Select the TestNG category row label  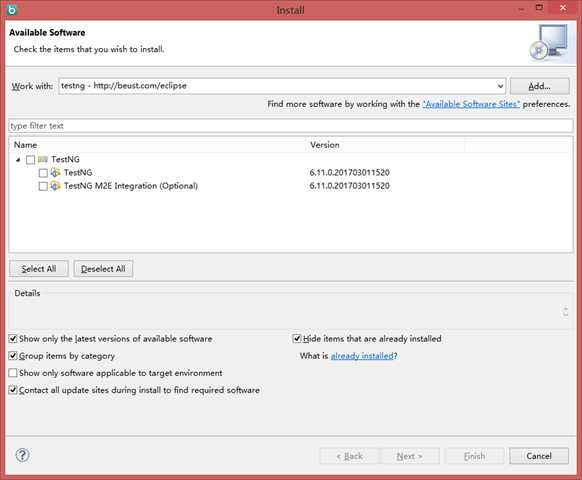65,160
